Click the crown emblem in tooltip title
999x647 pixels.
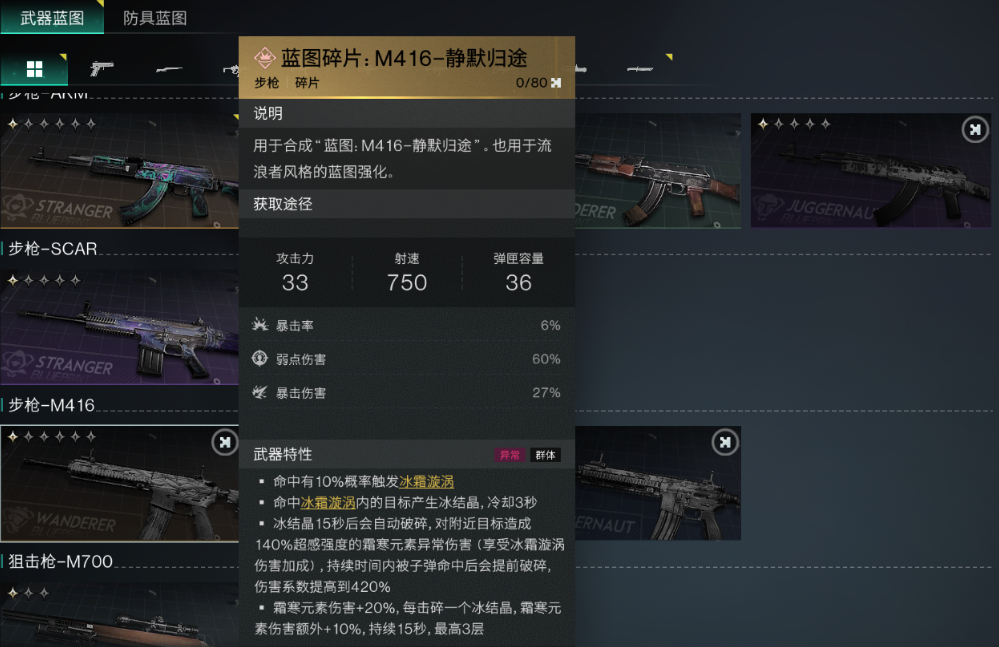point(264,58)
